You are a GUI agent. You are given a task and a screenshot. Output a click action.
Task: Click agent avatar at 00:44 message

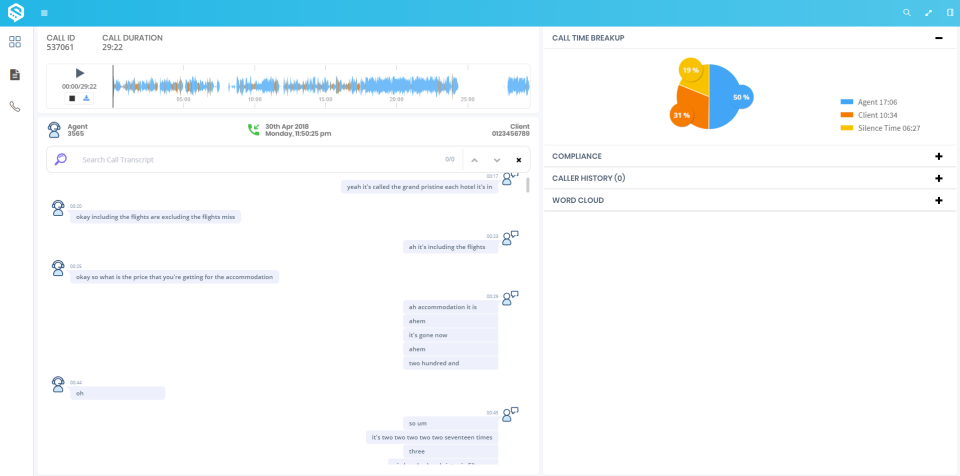(x=58, y=384)
